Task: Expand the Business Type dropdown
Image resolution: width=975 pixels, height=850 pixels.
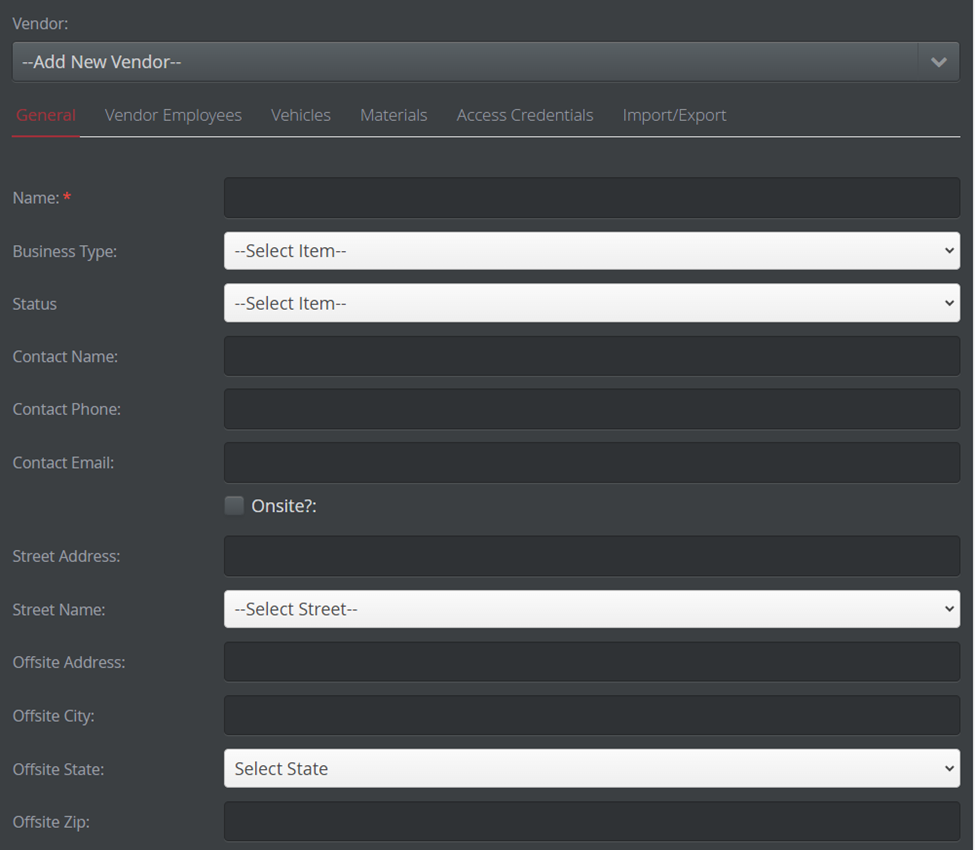Action: click(592, 251)
